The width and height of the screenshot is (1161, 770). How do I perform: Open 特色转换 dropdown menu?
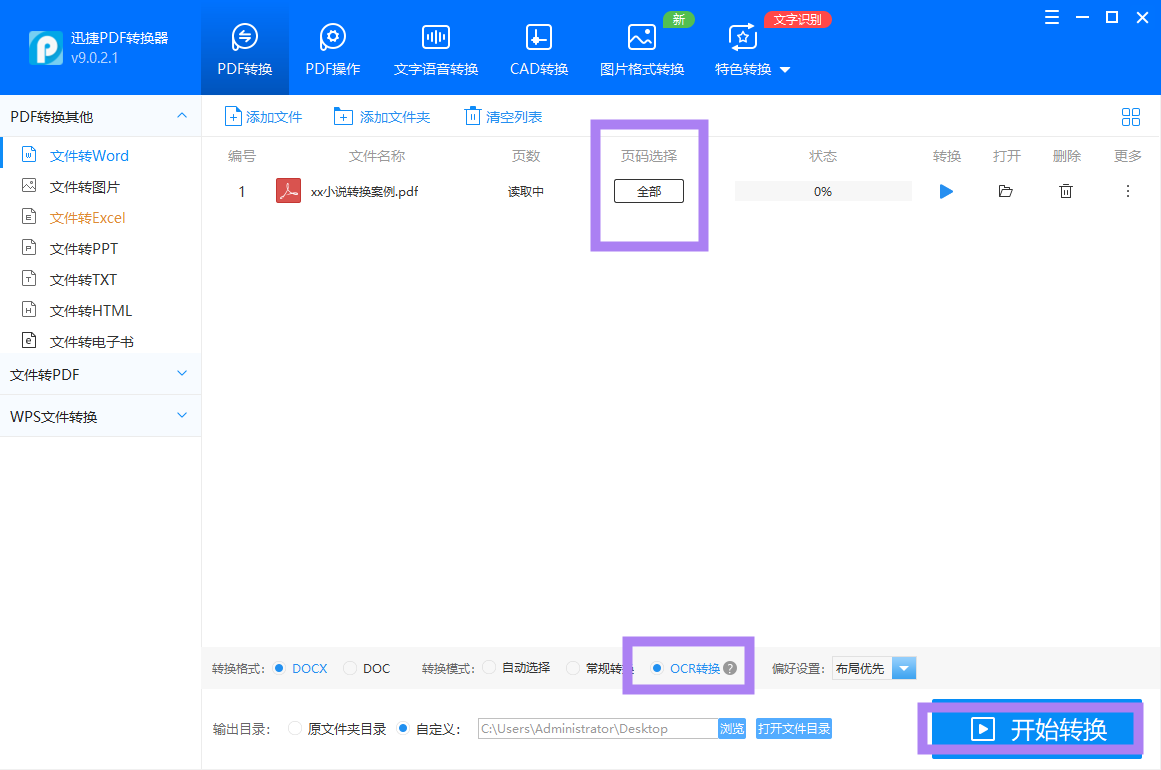pos(752,49)
